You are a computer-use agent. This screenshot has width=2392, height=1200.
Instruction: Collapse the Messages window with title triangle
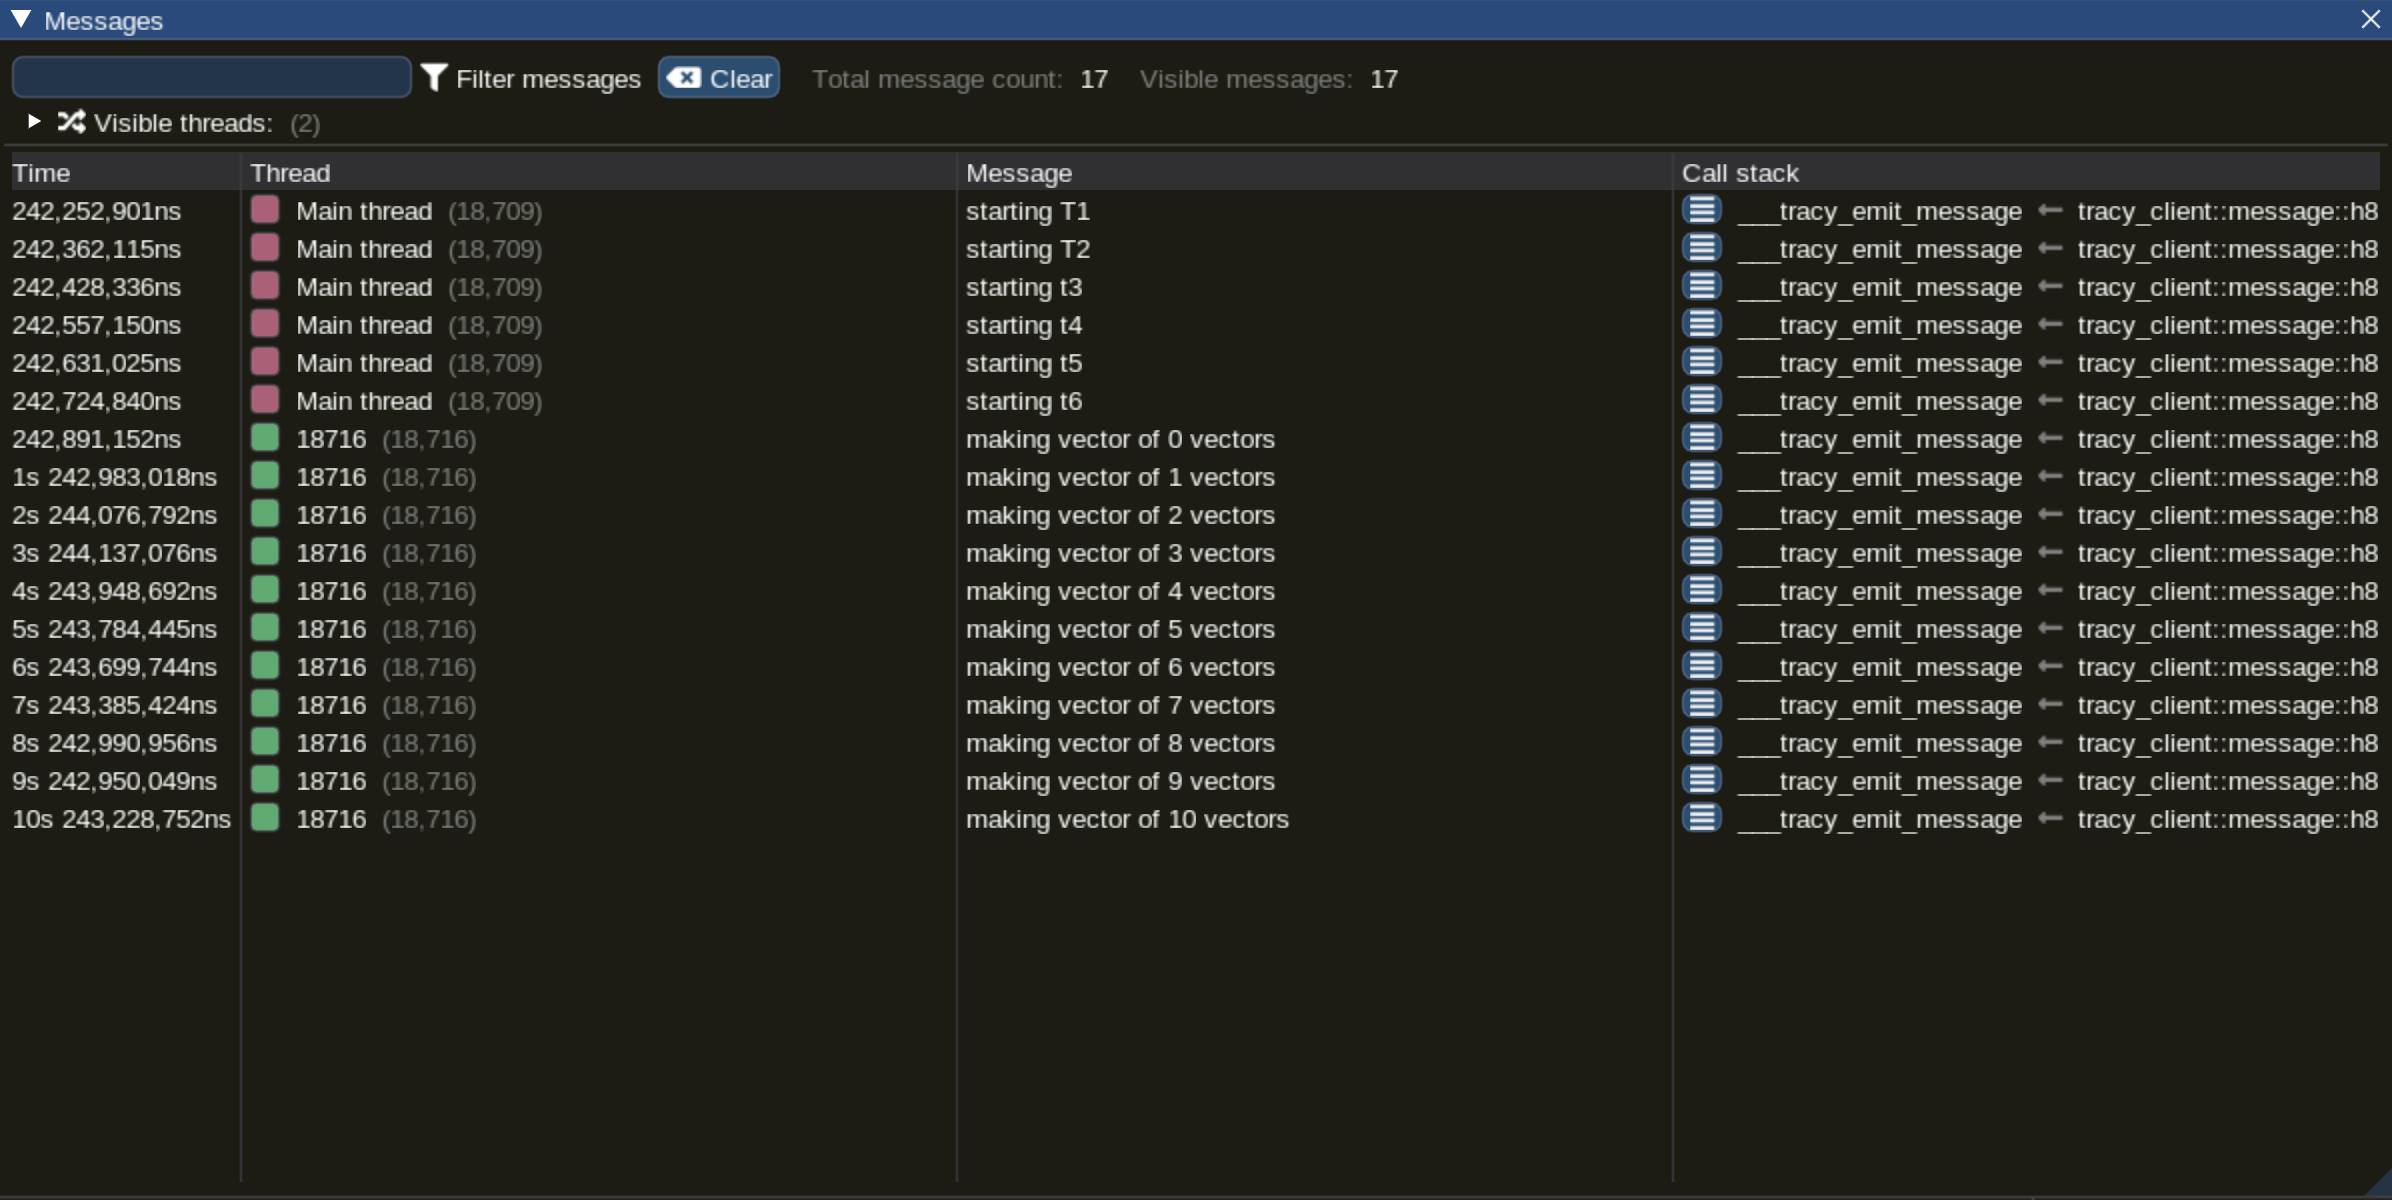20,19
